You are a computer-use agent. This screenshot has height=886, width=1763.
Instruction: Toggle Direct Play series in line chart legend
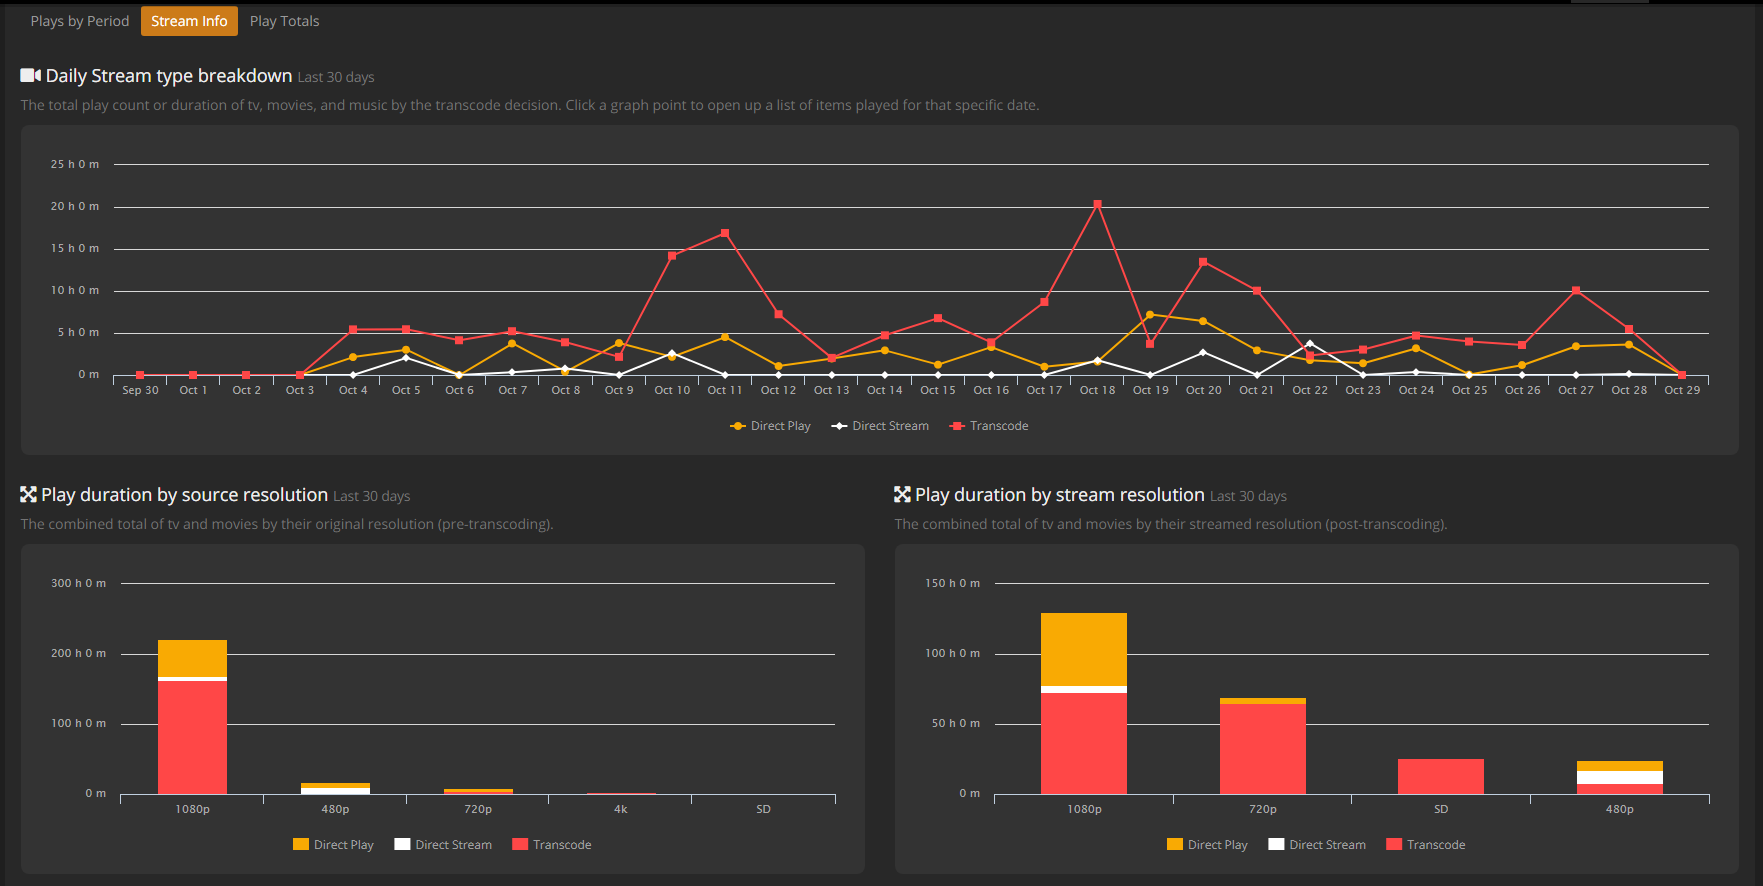(770, 426)
